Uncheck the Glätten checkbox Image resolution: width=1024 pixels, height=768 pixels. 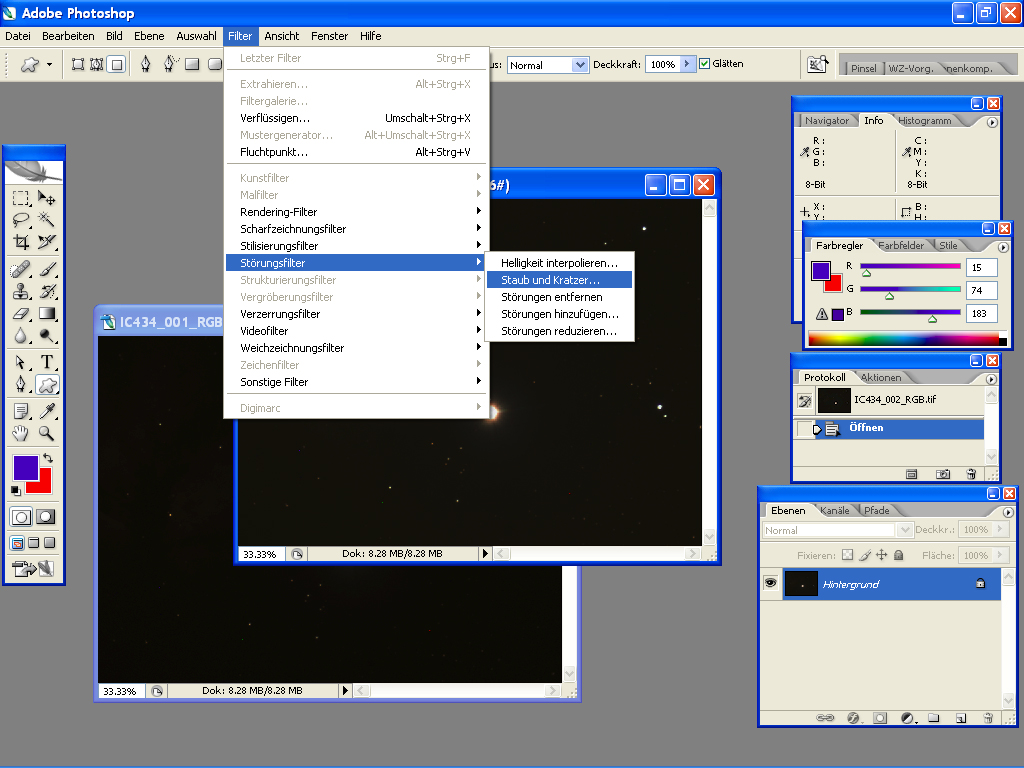point(704,64)
